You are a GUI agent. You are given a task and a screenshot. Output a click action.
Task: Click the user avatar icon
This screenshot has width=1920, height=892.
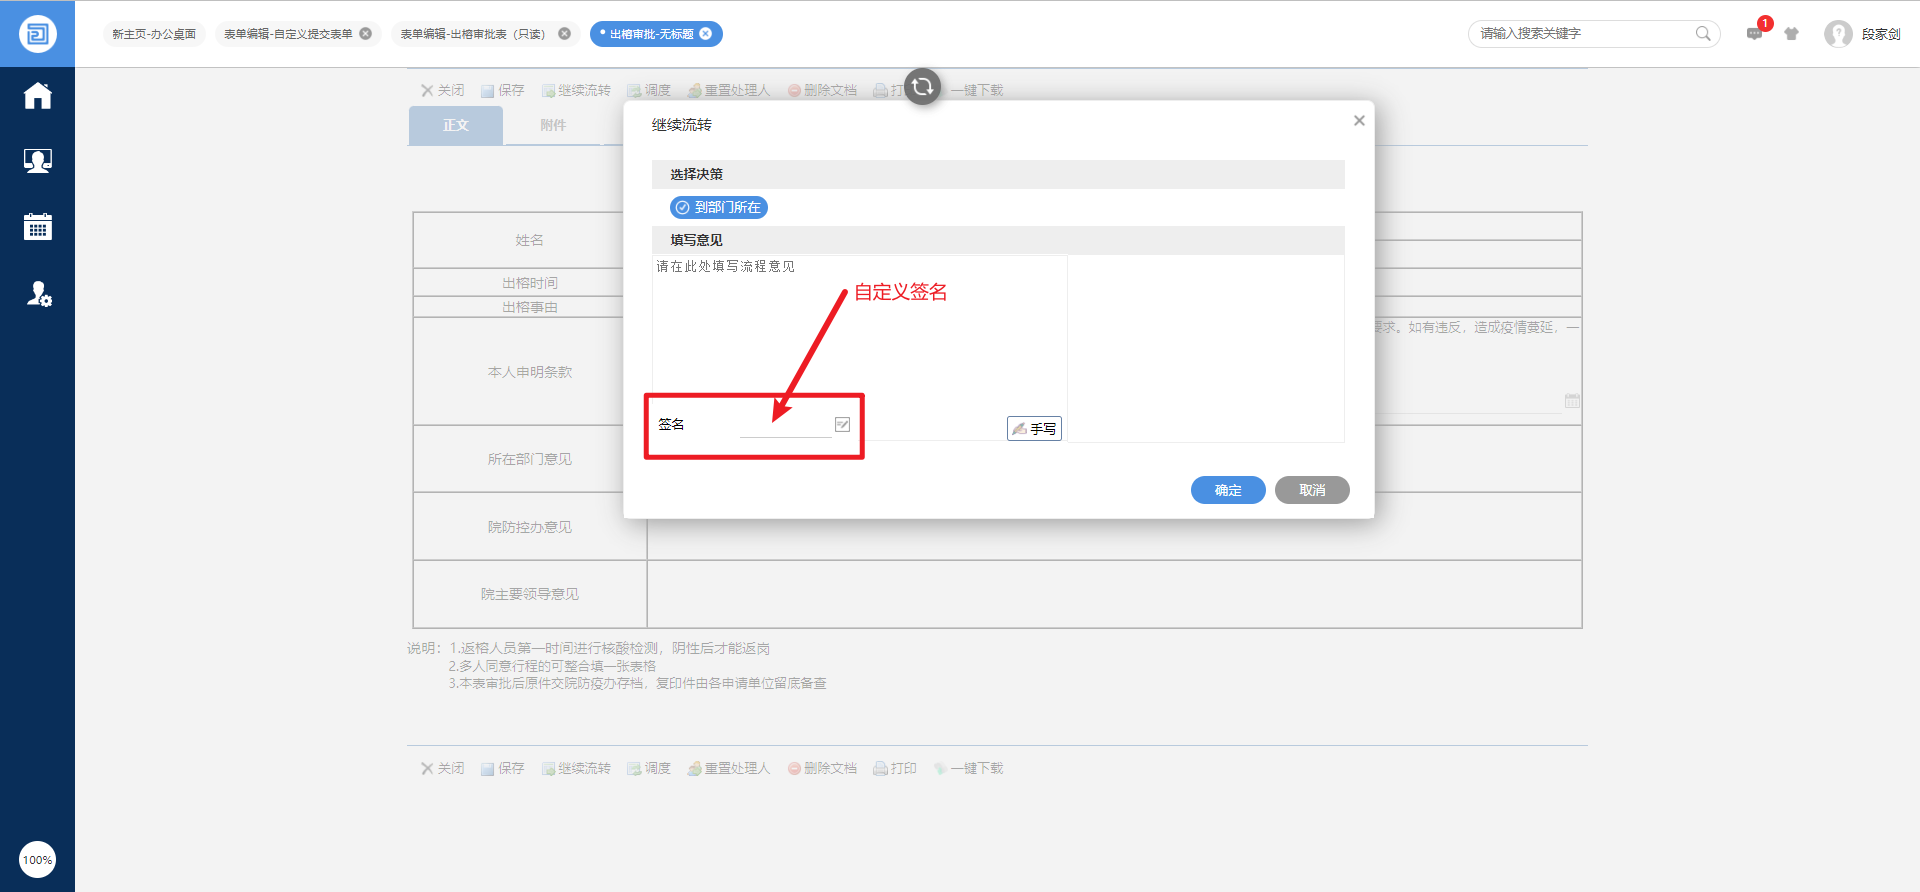point(1838,34)
